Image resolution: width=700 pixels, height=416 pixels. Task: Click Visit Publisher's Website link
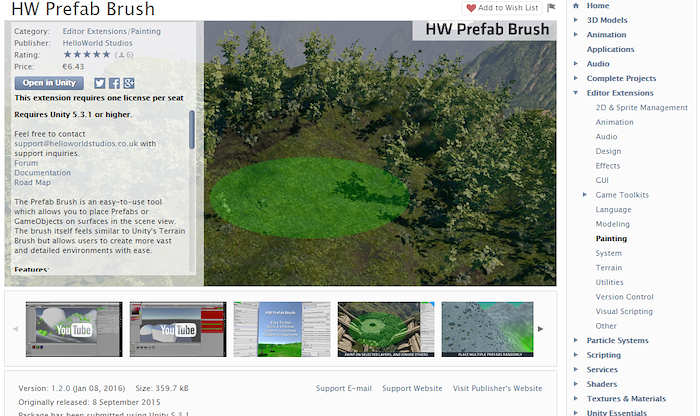[x=497, y=388]
